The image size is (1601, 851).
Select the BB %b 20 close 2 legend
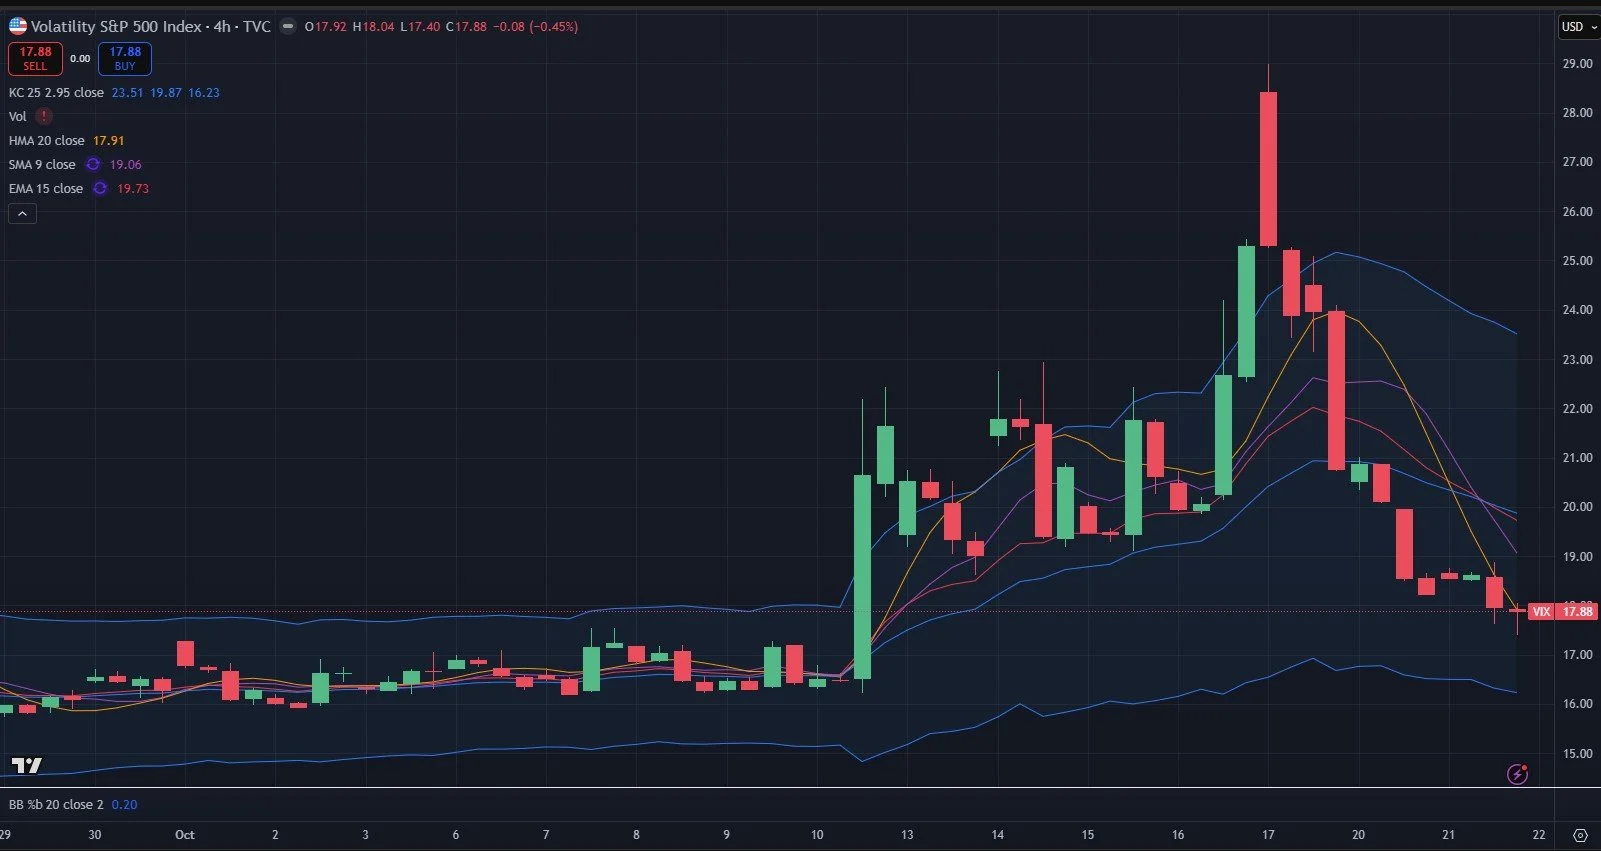tap(56, 804)
